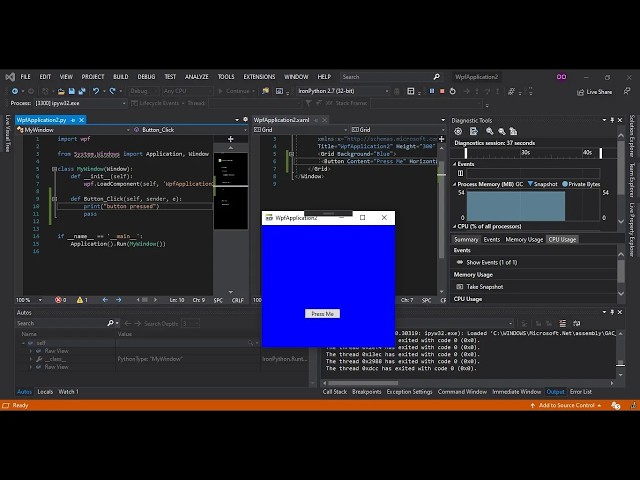
Task: Expand the __class__ row in Autos
Action: [x=31, y=359]
